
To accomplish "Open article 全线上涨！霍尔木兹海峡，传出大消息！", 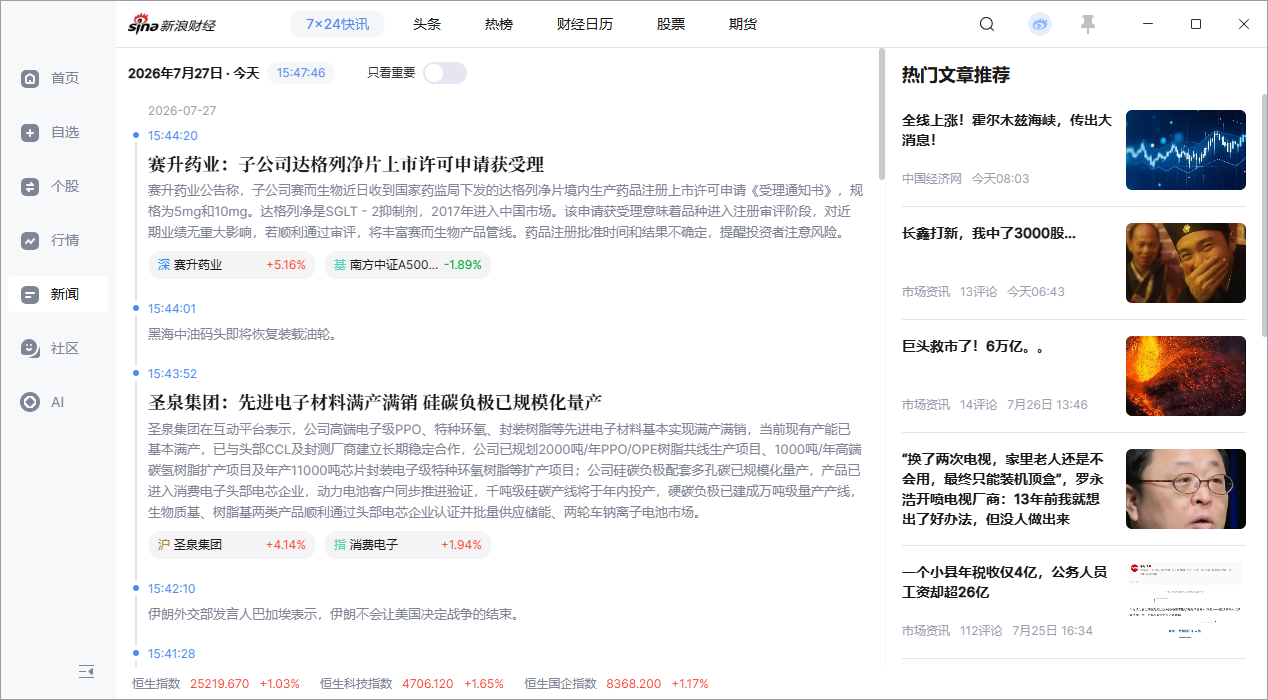I will (x=1007, y=130).
